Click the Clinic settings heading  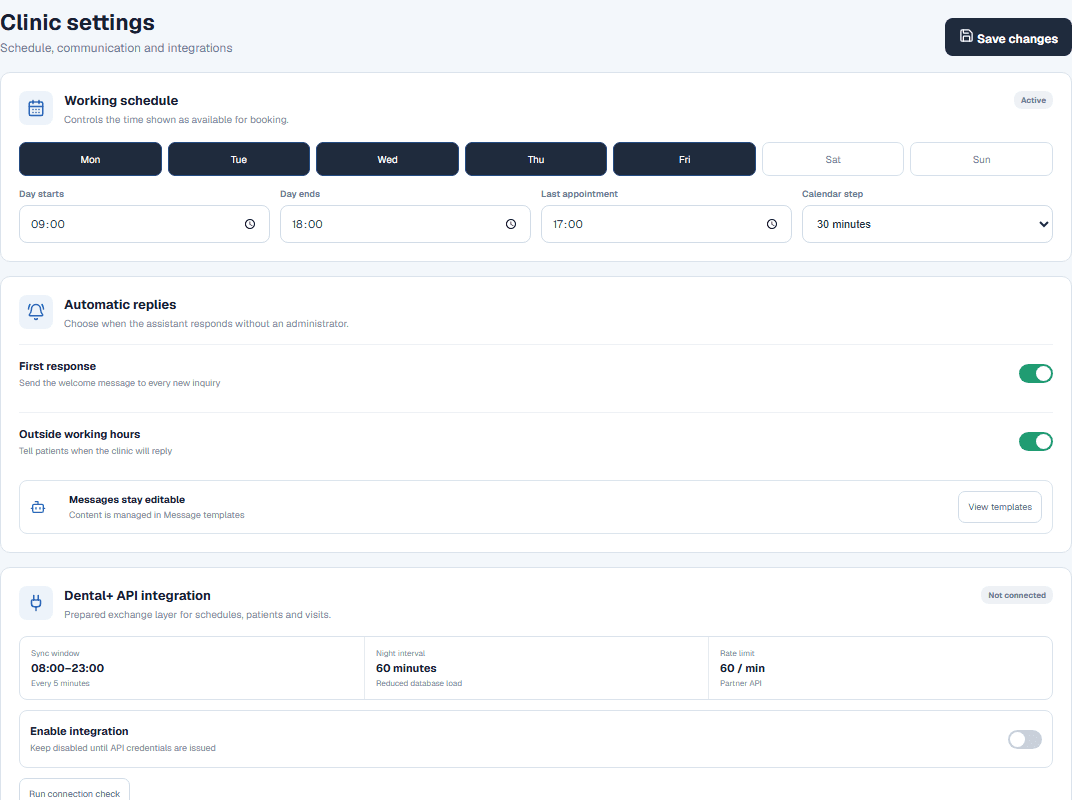tap(77, 23)
